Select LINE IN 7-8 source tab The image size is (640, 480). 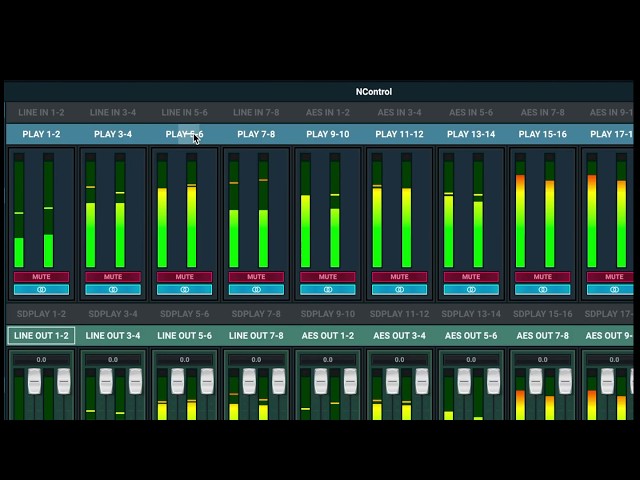256,112
